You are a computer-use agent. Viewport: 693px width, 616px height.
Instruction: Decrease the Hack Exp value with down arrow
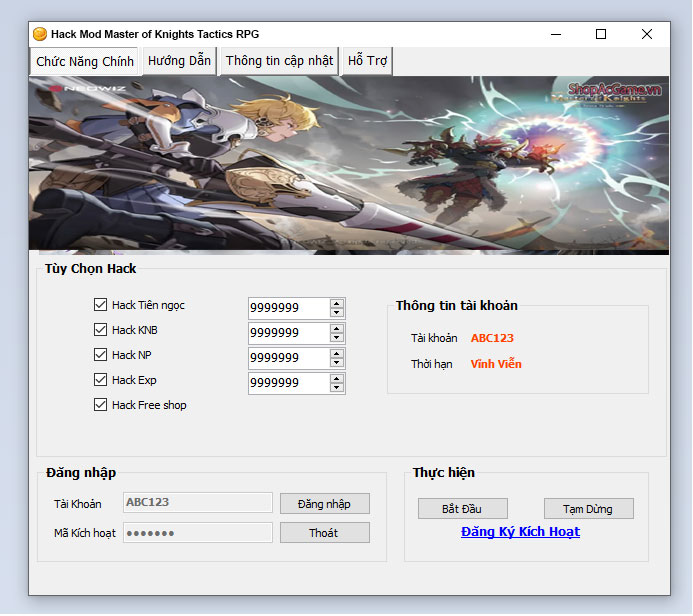(337, 388)
